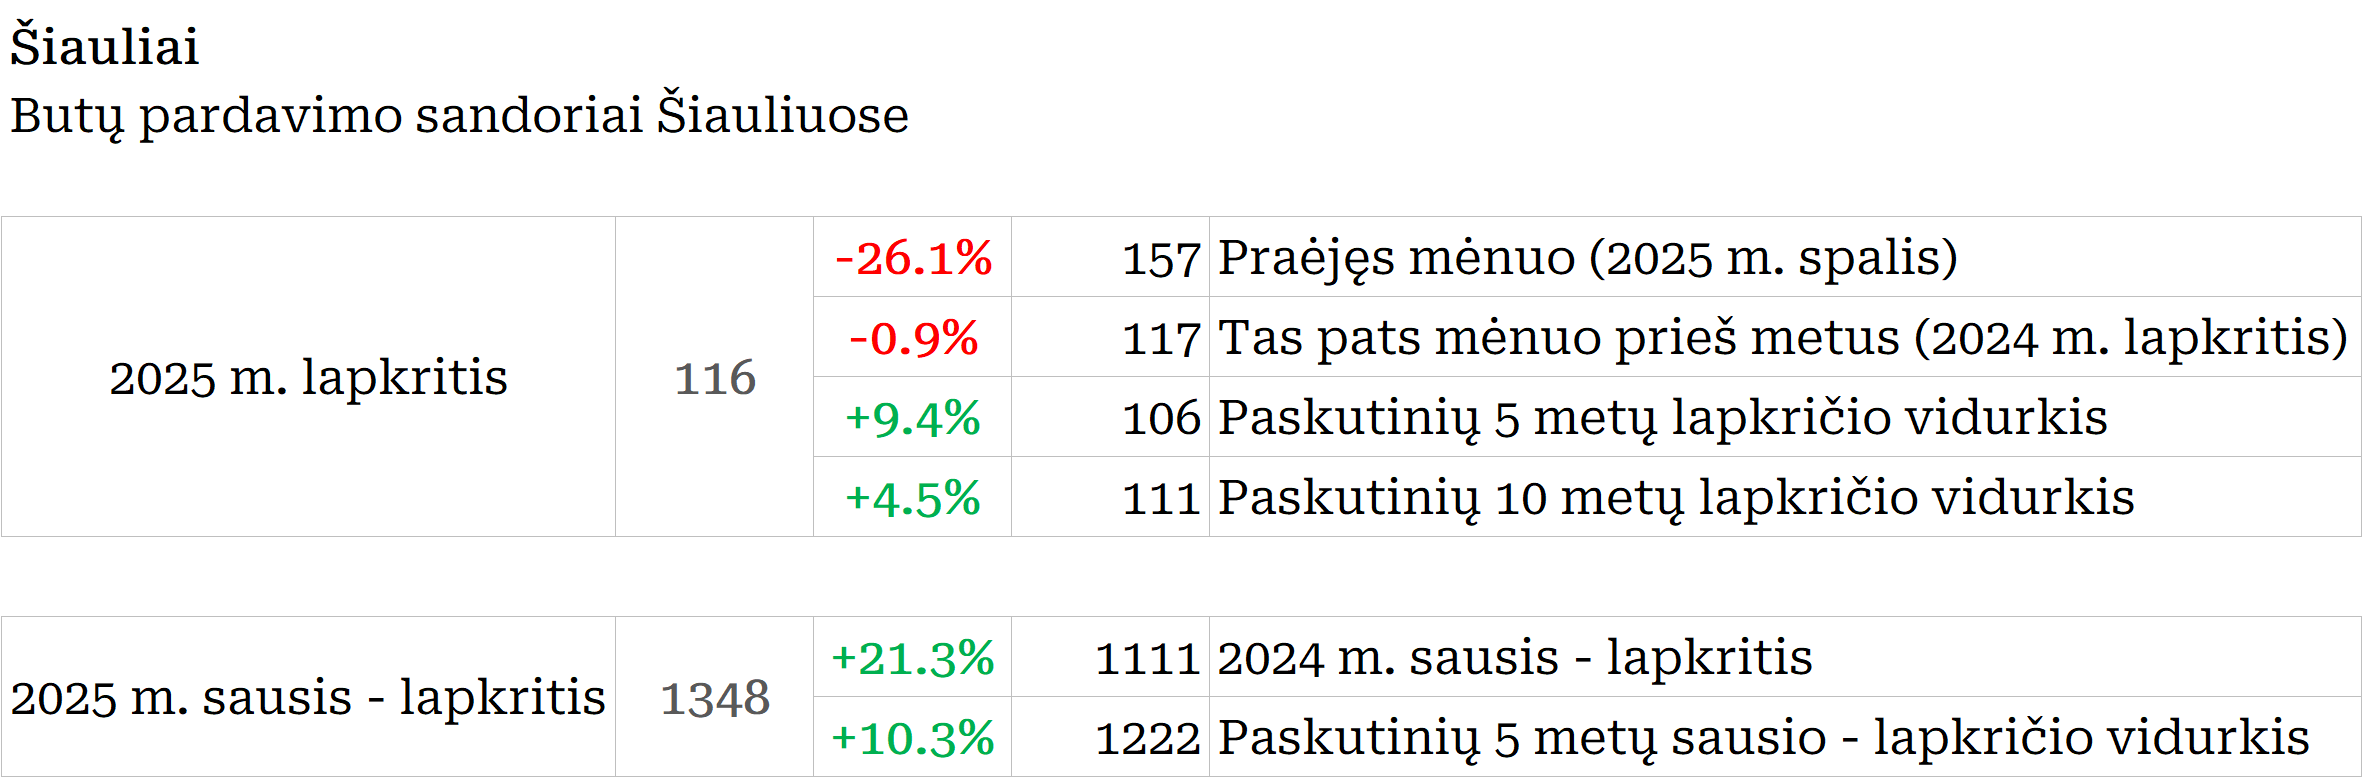
Task: Select the "2024 m. sausis - lapkritis" label
Action: coord(1514,658)
